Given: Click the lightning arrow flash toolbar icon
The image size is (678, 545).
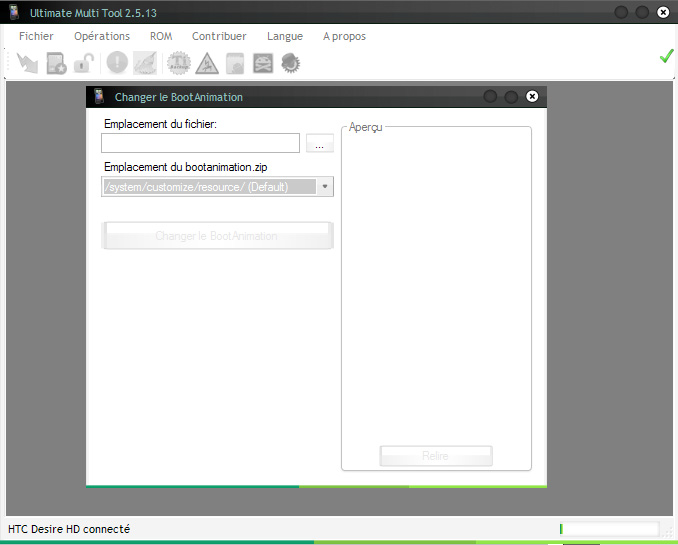Looking at the screenshot, I should click(x=27, y=63).
